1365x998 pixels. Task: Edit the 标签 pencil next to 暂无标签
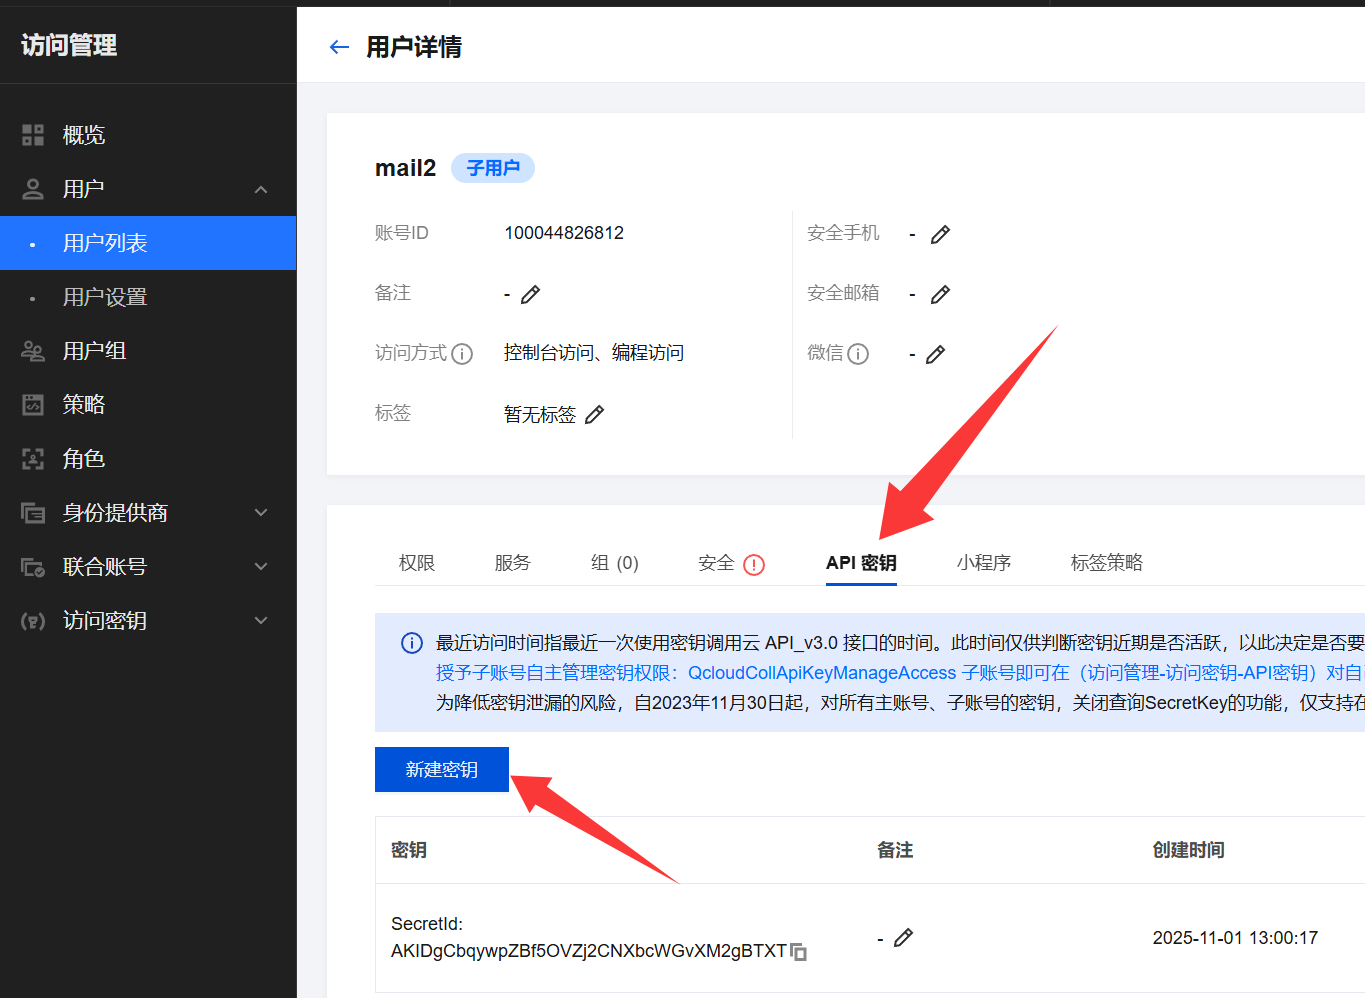pyautogui.click(x=594, y=414)
